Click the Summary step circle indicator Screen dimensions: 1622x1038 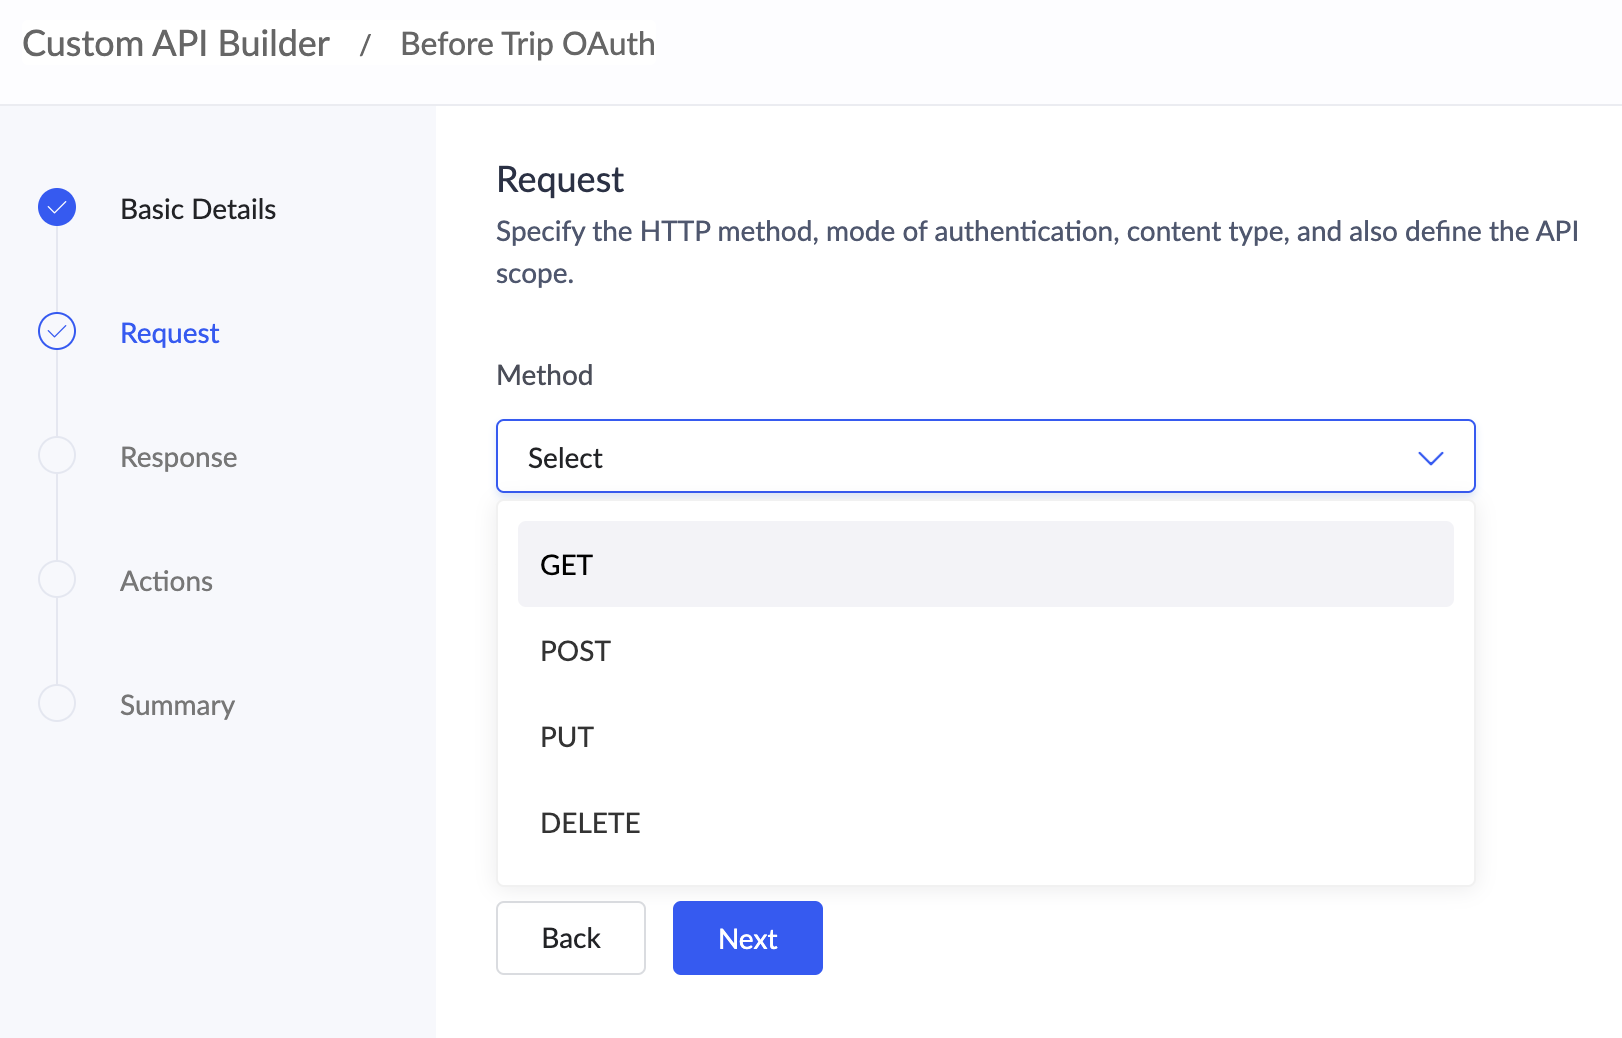click(x=57, y=703)
